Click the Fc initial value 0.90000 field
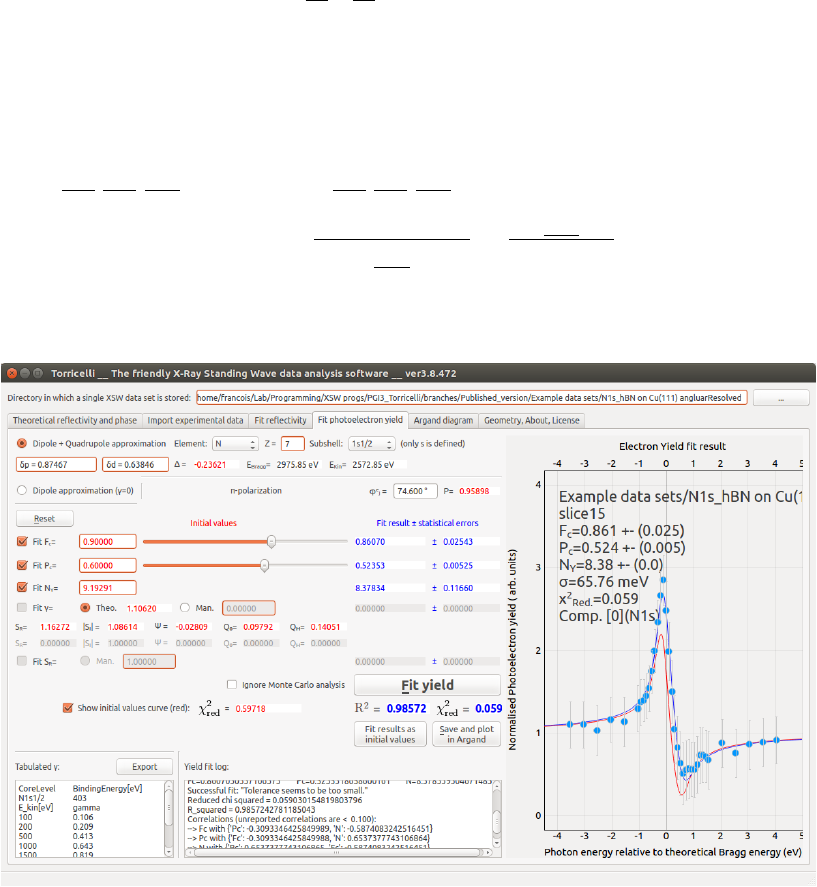Screen dimensions: 817x887 pyautogui.click(x=108, y=541)
